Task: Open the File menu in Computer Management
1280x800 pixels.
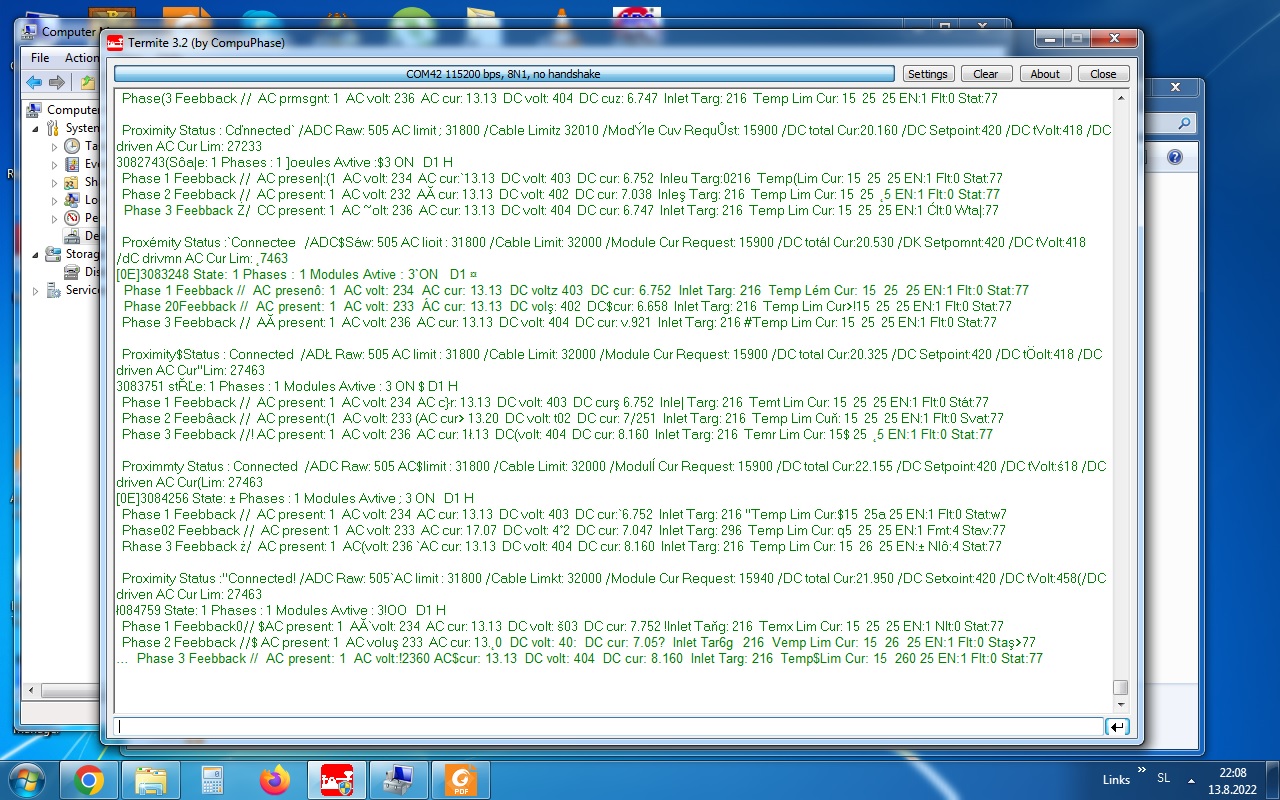Action: pos(40,58)
